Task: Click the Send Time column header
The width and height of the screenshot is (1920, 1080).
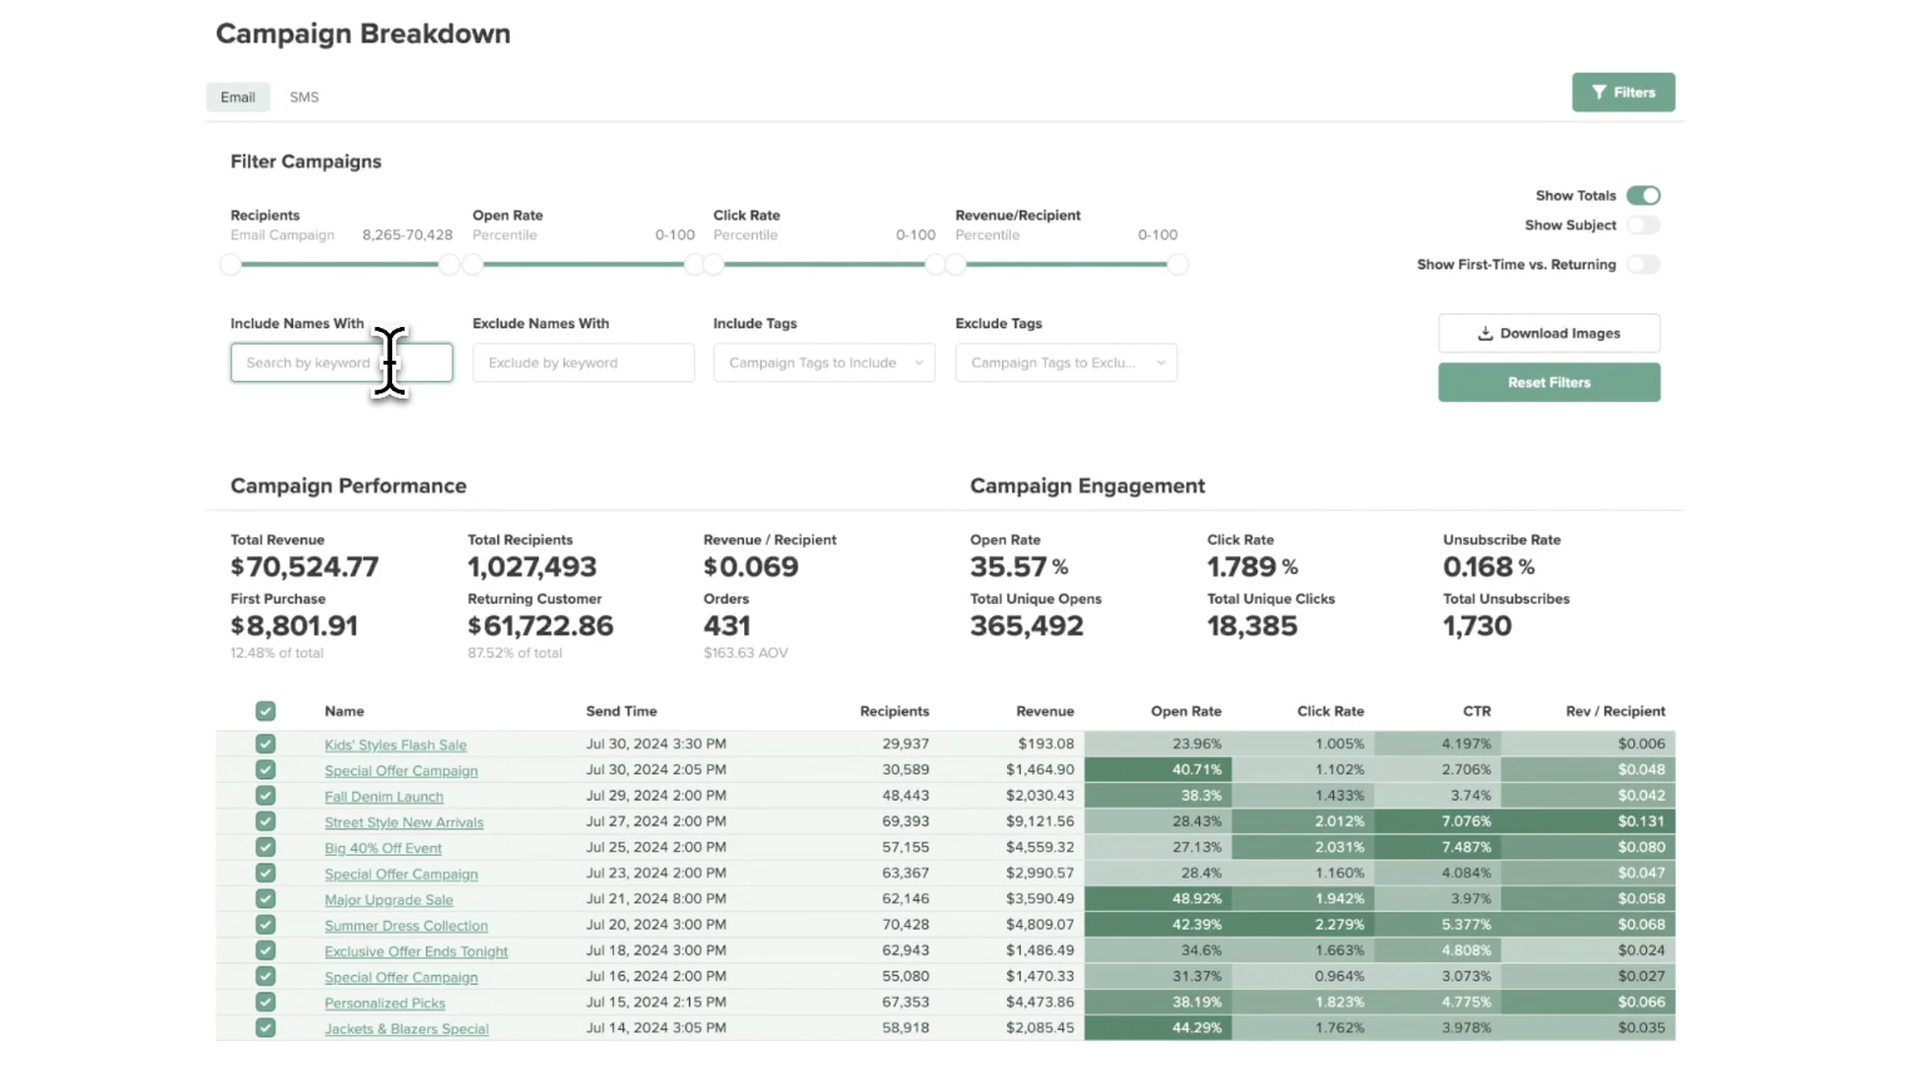Action: point(621,711)
